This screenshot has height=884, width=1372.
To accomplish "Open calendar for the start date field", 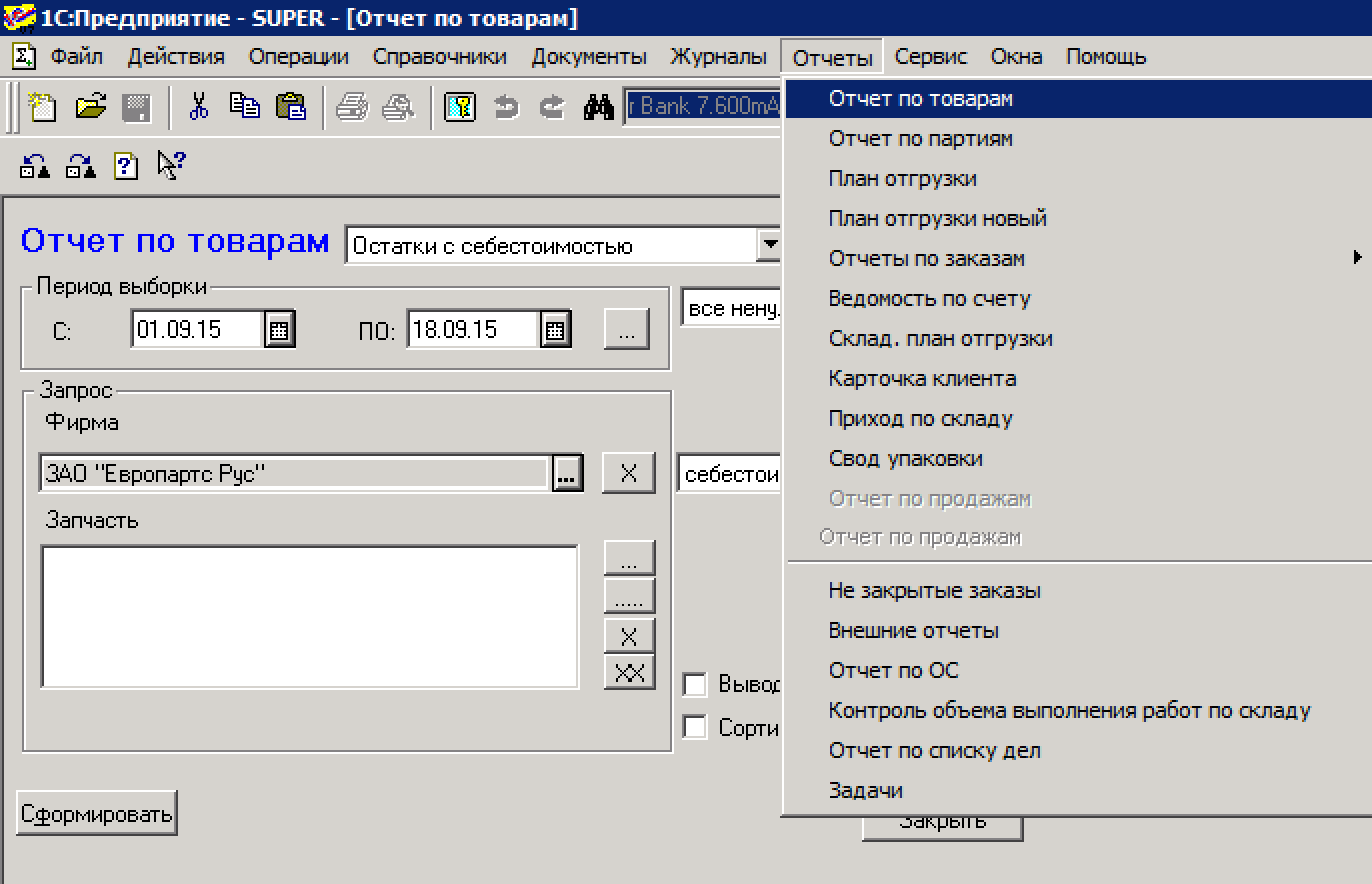I will [x=279, y=330].
